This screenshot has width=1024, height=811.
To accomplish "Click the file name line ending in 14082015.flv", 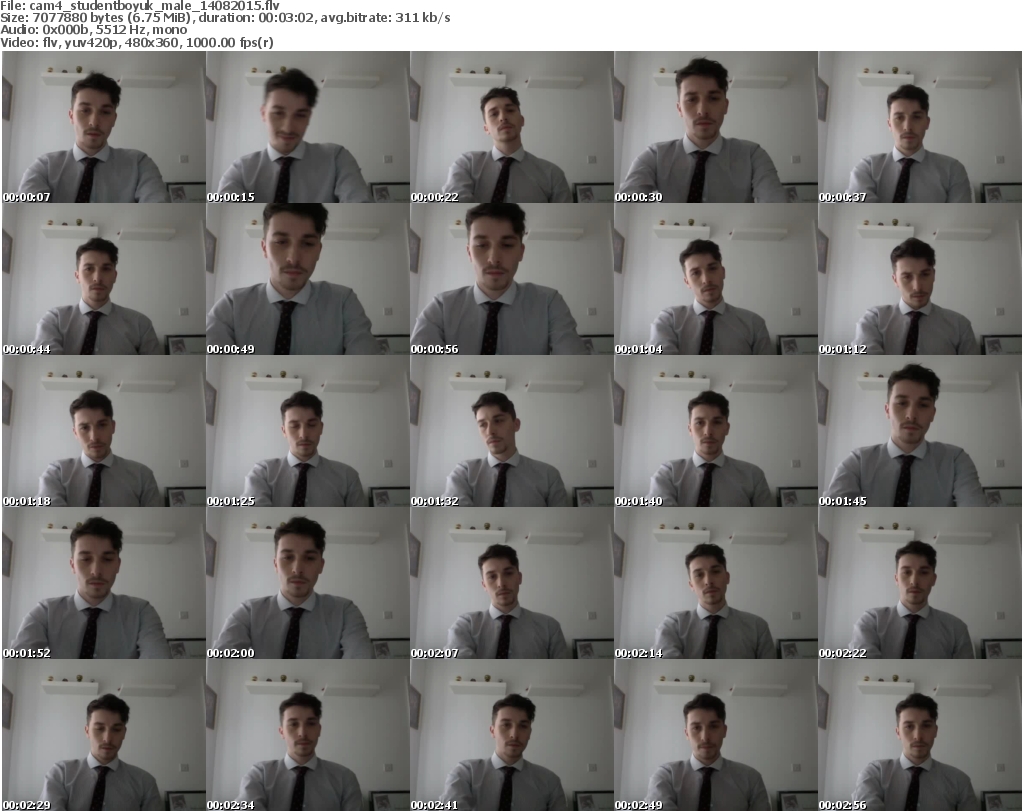I will pyautogui.click(x=140, y=6).
